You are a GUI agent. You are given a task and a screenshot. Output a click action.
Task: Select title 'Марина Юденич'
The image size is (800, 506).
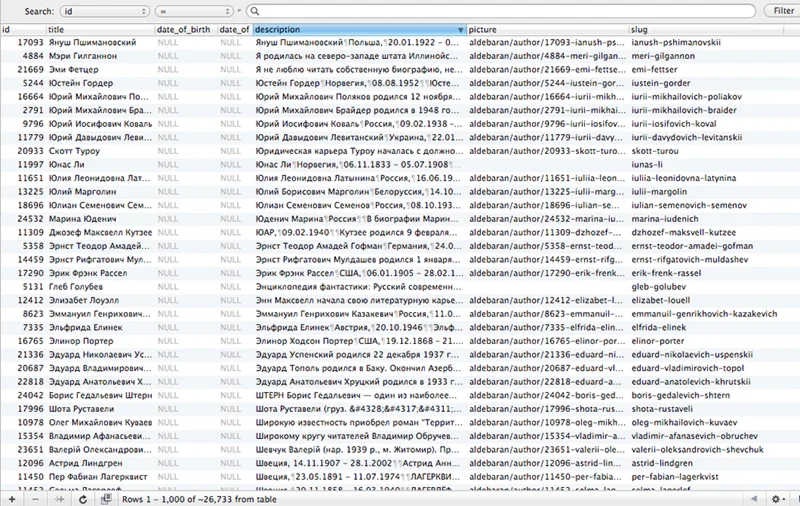coord(83,219)
